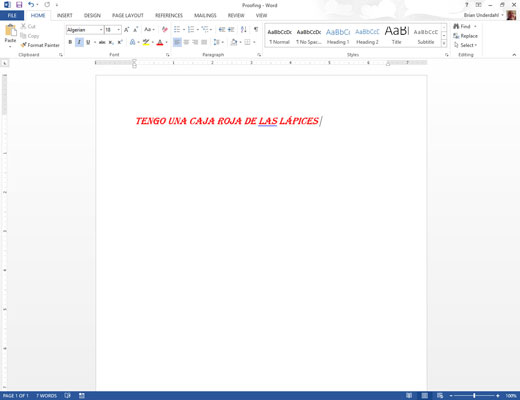The height and width of the screenshot is (400, 520).
Task: Open highlight color dropdown arrow
Action: pyautogui.click(x=152, y=42)
